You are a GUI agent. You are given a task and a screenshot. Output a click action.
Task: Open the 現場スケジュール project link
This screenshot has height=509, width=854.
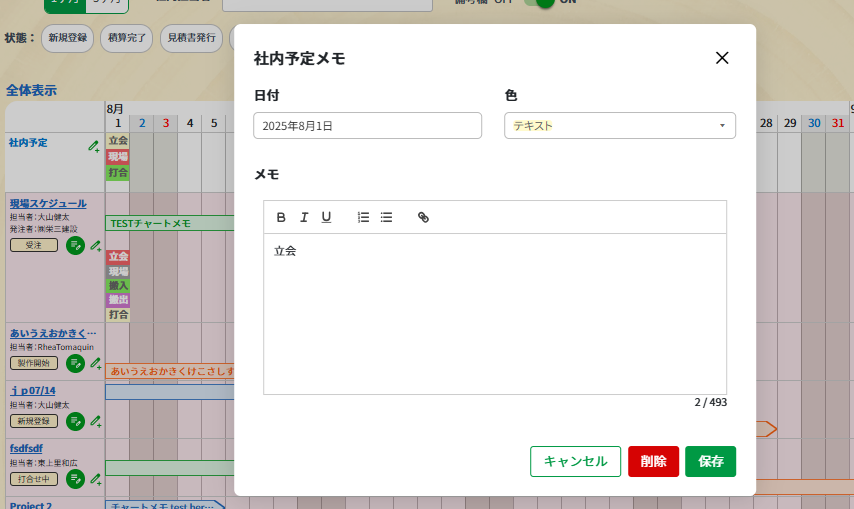(48, 204)
